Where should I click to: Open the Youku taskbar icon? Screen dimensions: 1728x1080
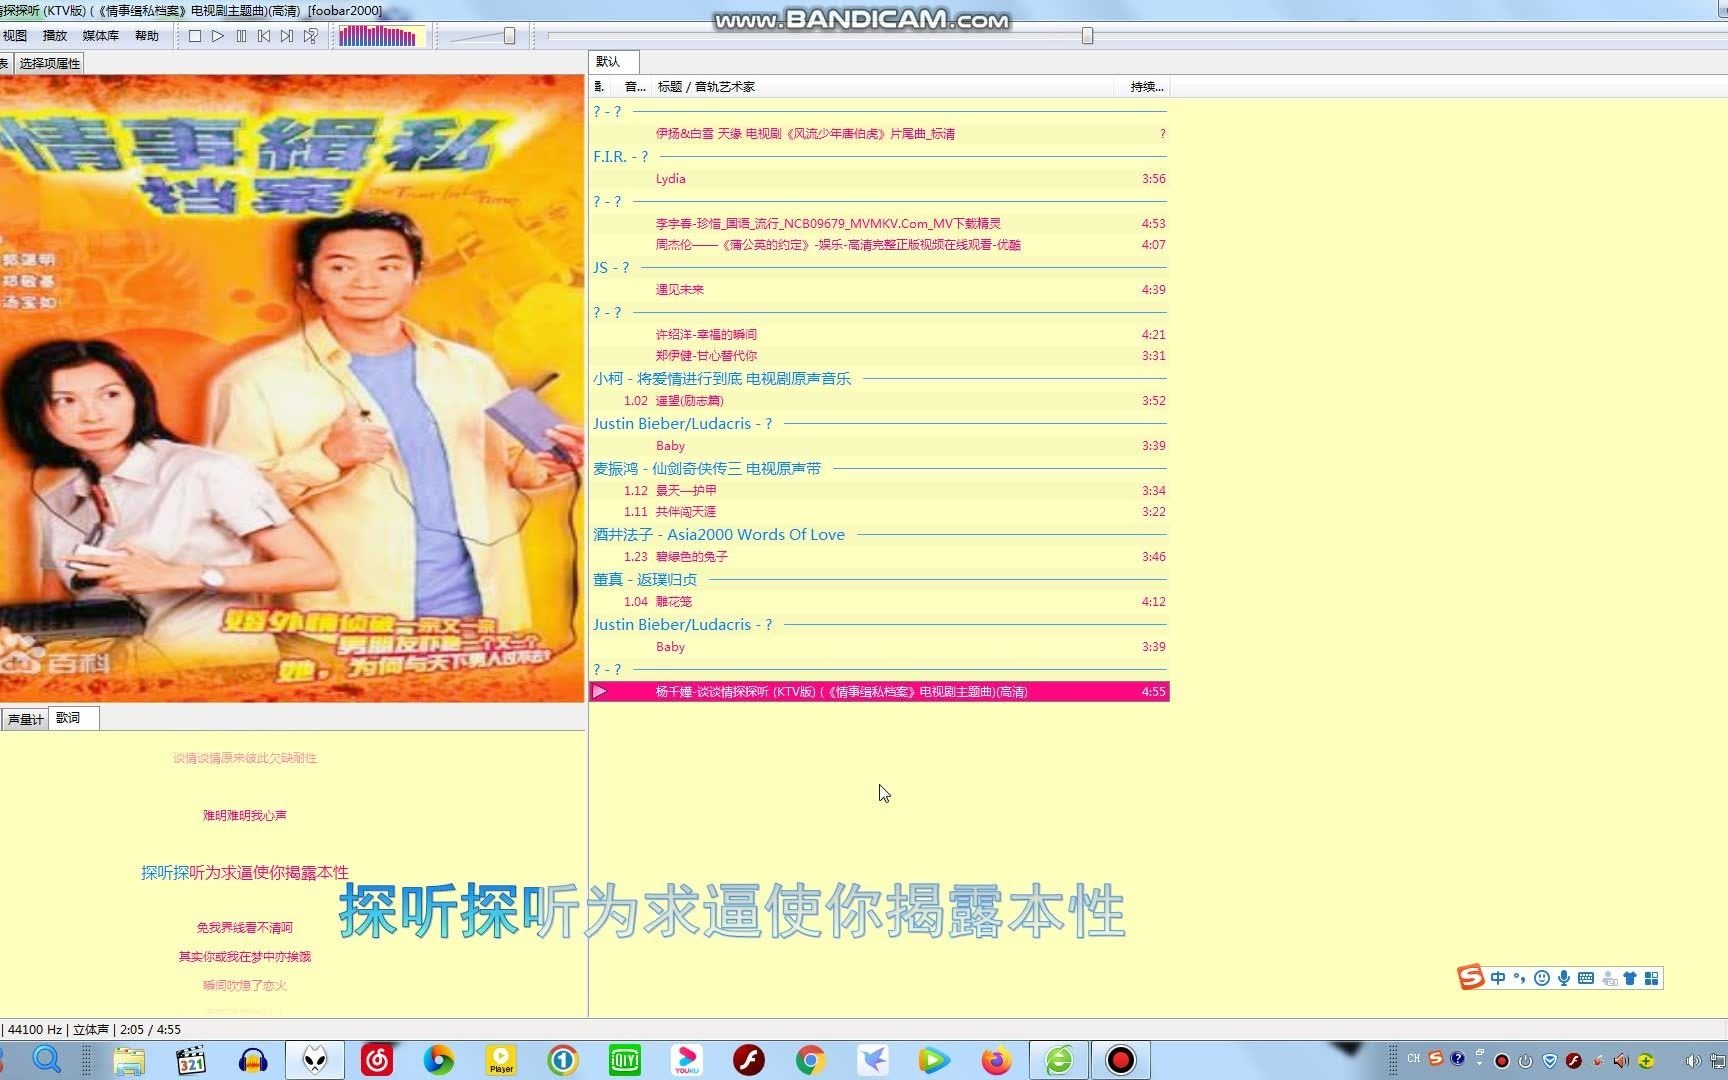click(x=687, y=1060)
